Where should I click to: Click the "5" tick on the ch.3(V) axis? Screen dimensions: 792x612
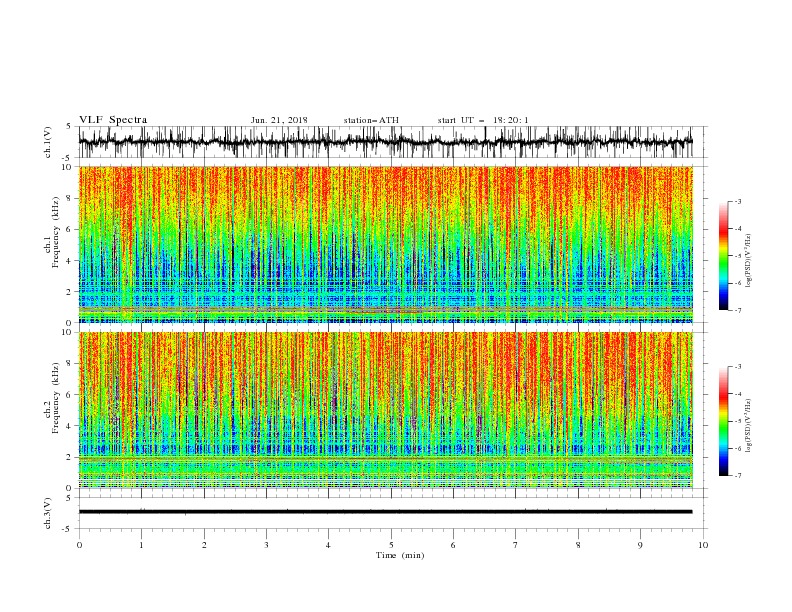pyautogui.click(x=69, y=497)
